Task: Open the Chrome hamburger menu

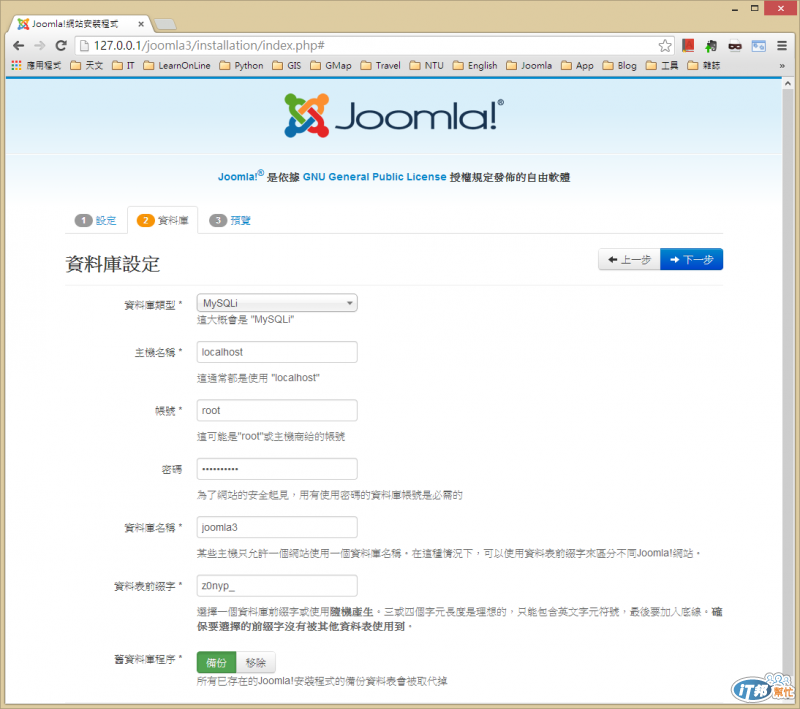Action: tap(782, 45)
